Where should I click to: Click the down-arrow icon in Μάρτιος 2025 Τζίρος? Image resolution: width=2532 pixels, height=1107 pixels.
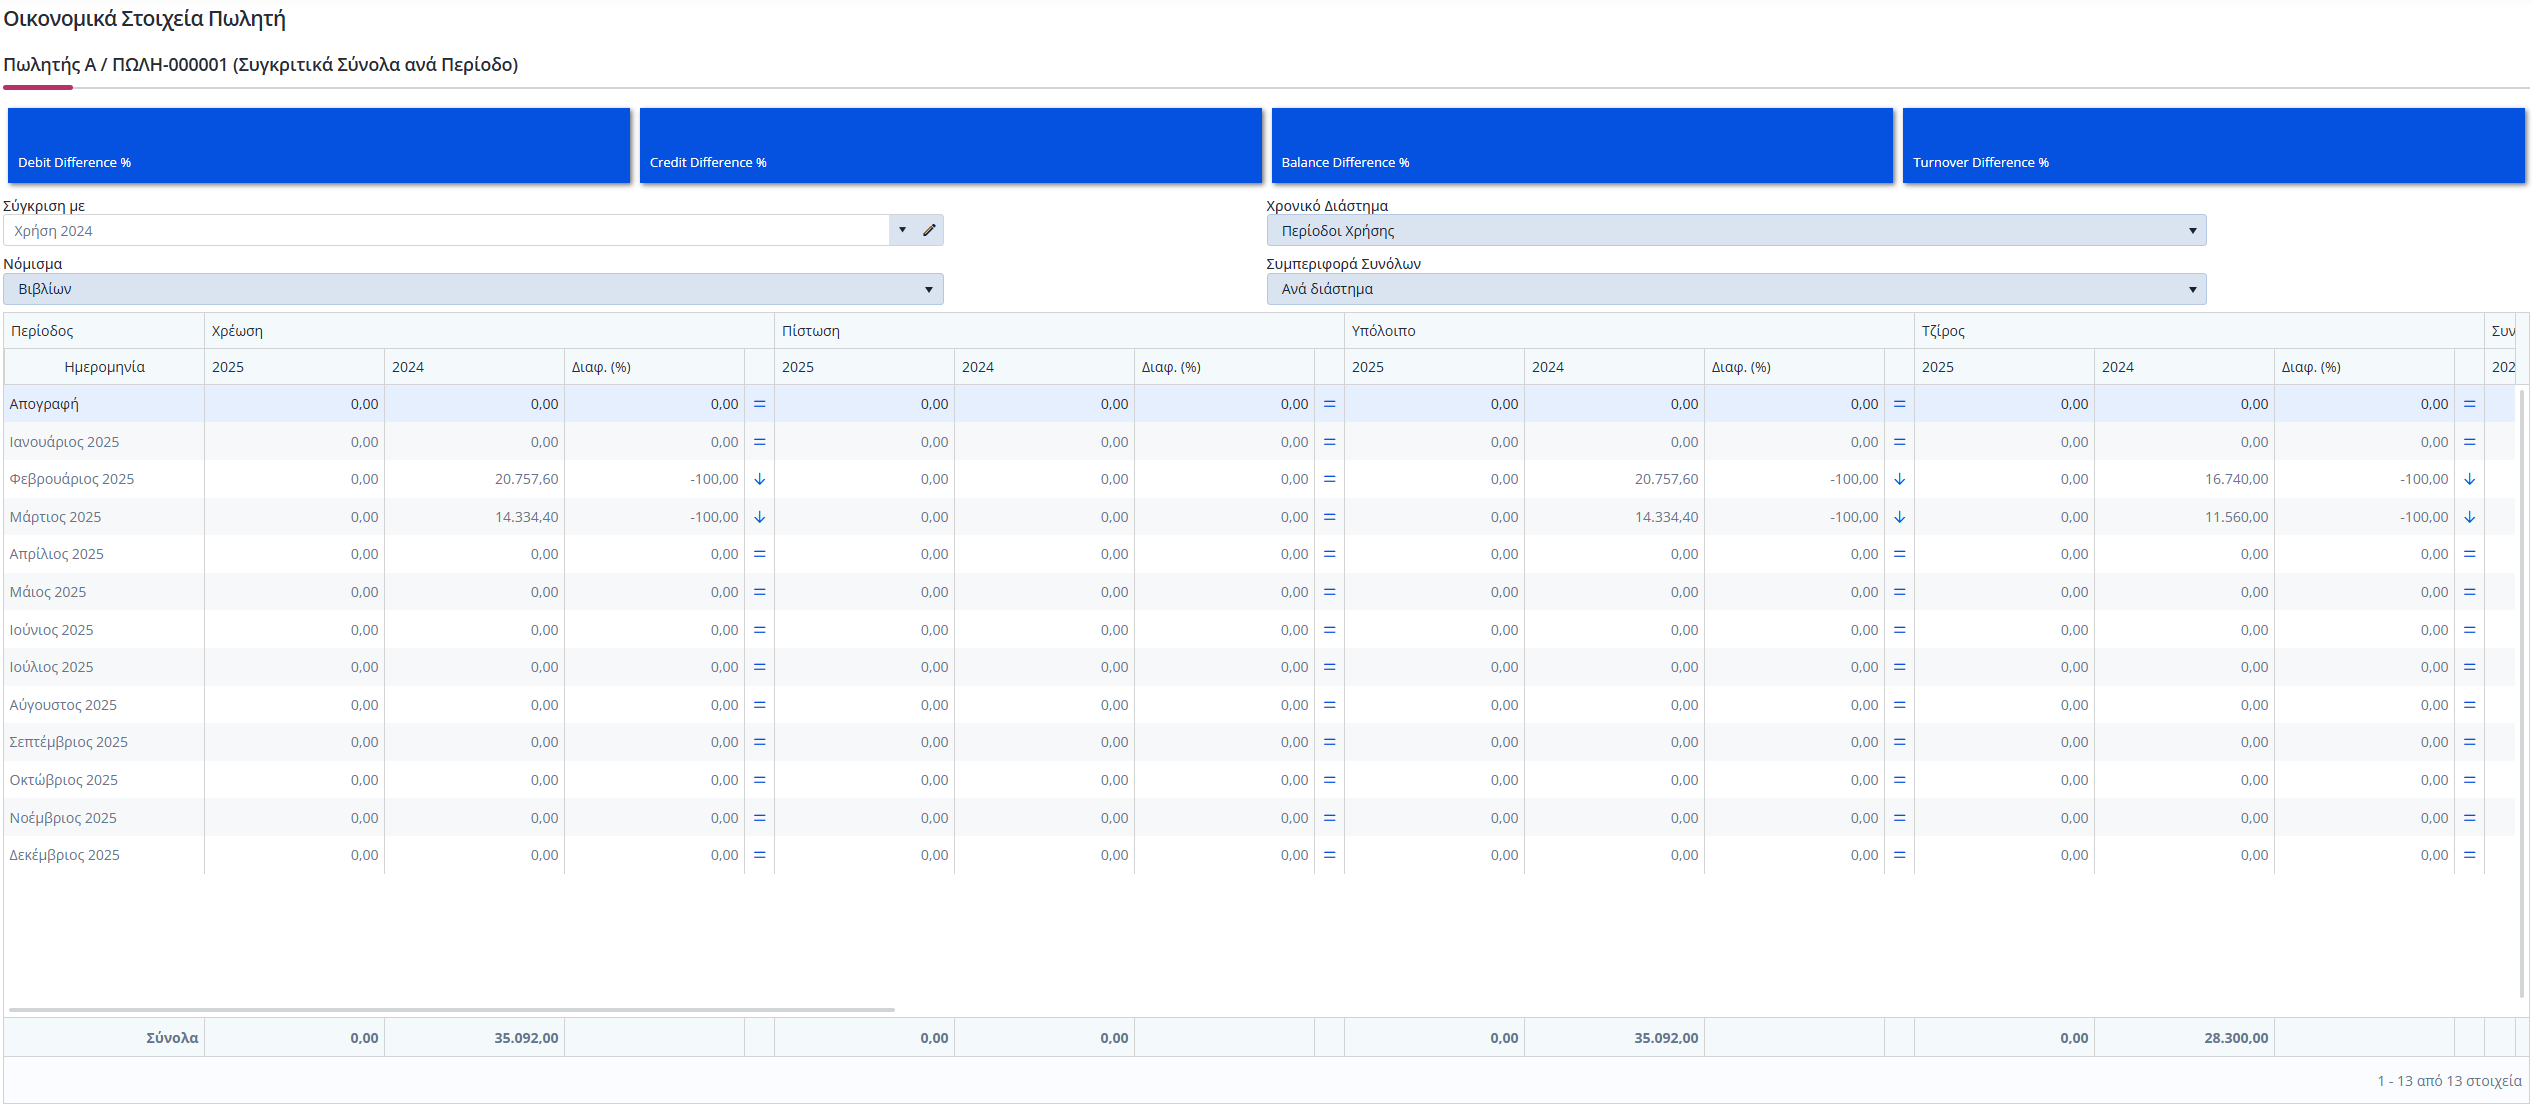point(2470,517)
